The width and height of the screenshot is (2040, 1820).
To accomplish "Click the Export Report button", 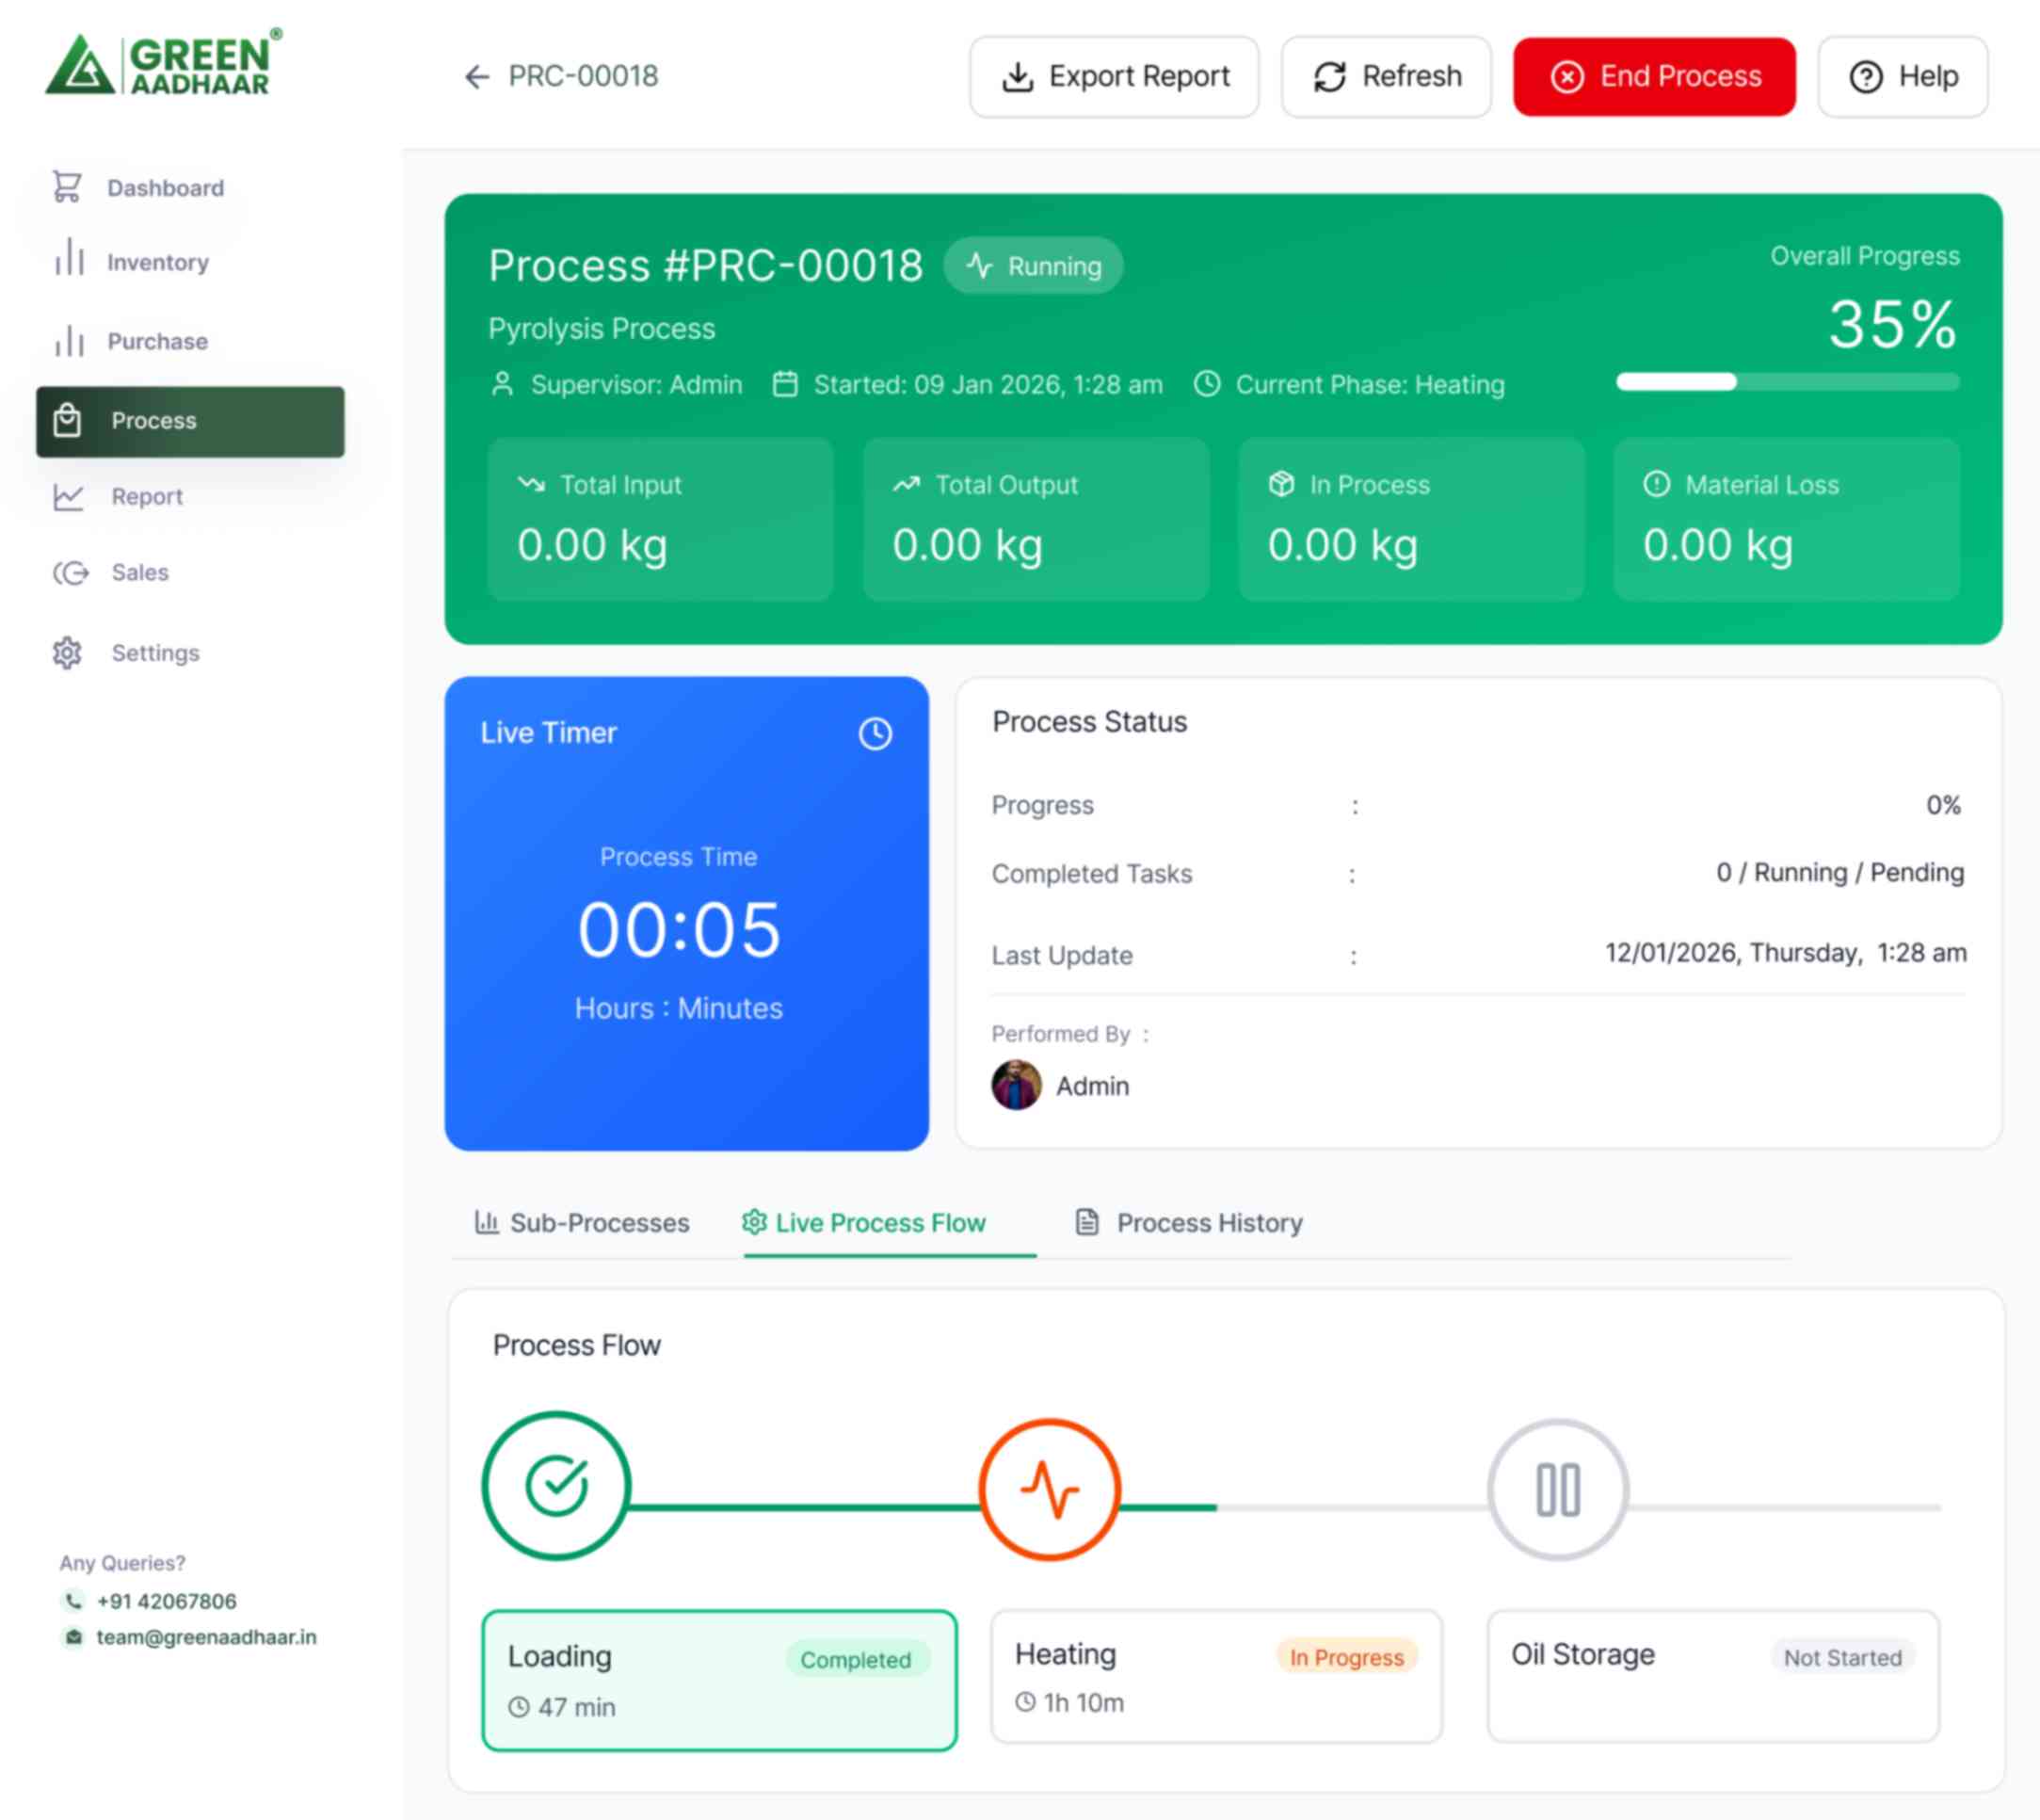I will pyautogui.click(x=1114, y=77).
